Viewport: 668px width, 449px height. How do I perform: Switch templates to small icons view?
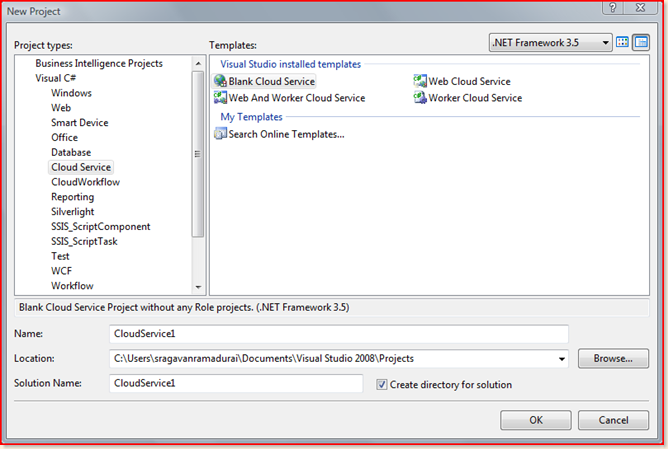coord(640,42)
